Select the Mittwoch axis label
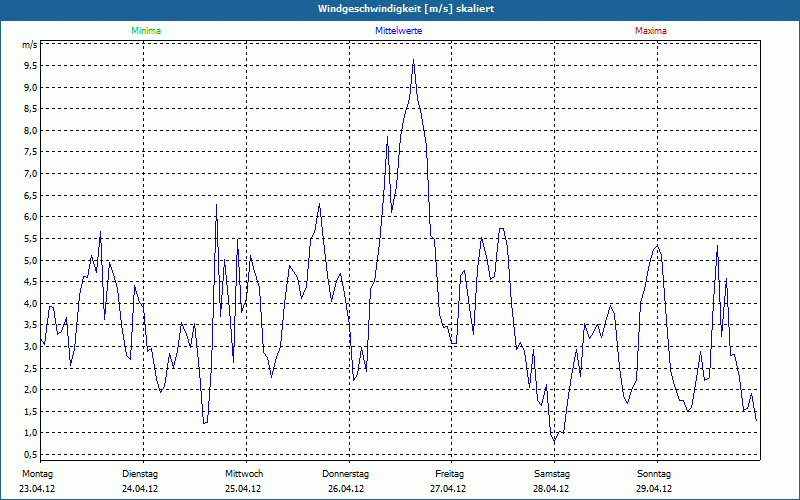This screenshot has height=500, width=800. (x=244, y=474)
